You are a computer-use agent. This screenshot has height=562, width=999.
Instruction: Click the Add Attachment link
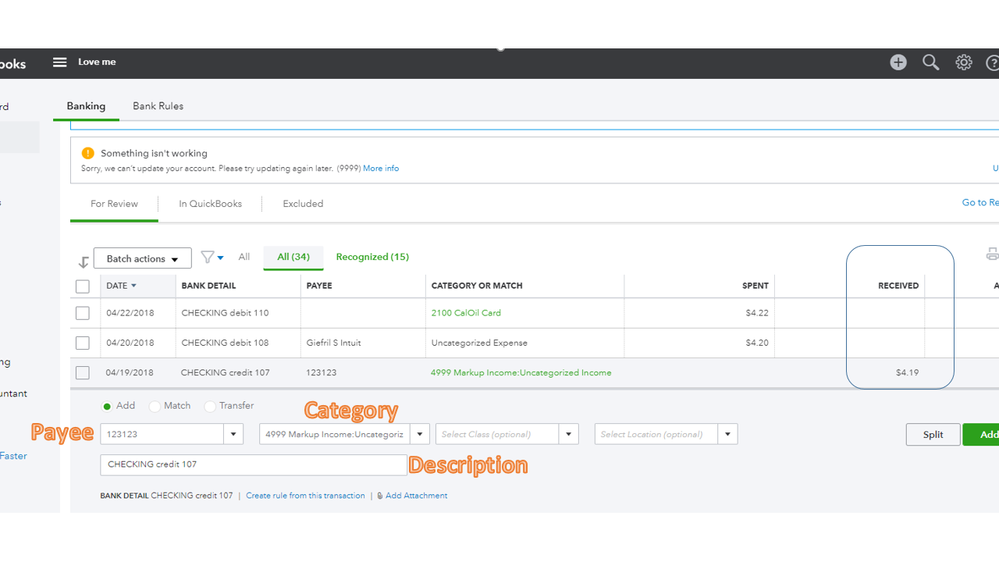pyautogui.click(x=416, y=496)
